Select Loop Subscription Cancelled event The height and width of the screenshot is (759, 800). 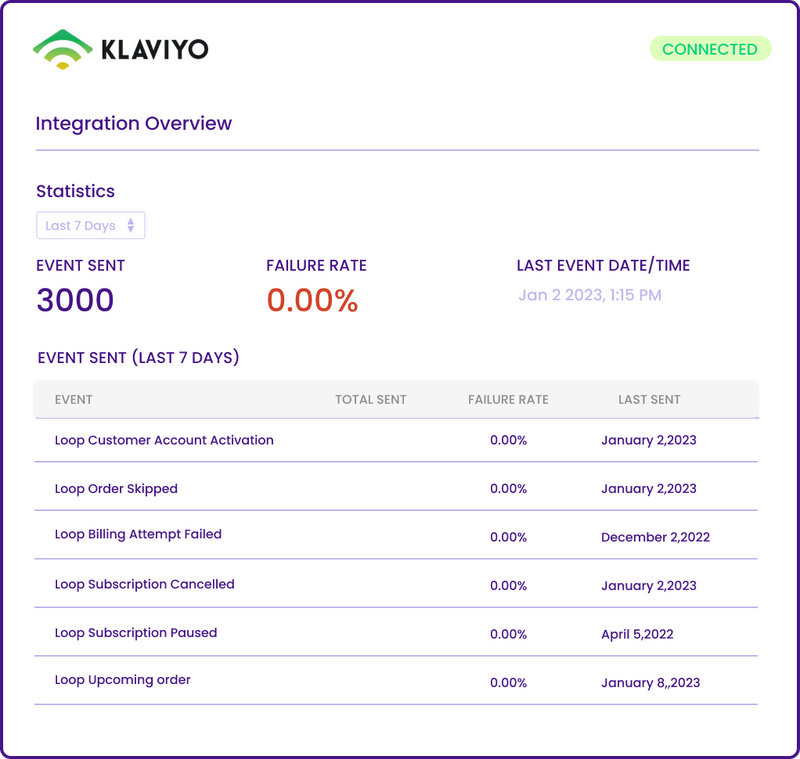[144, 584]
